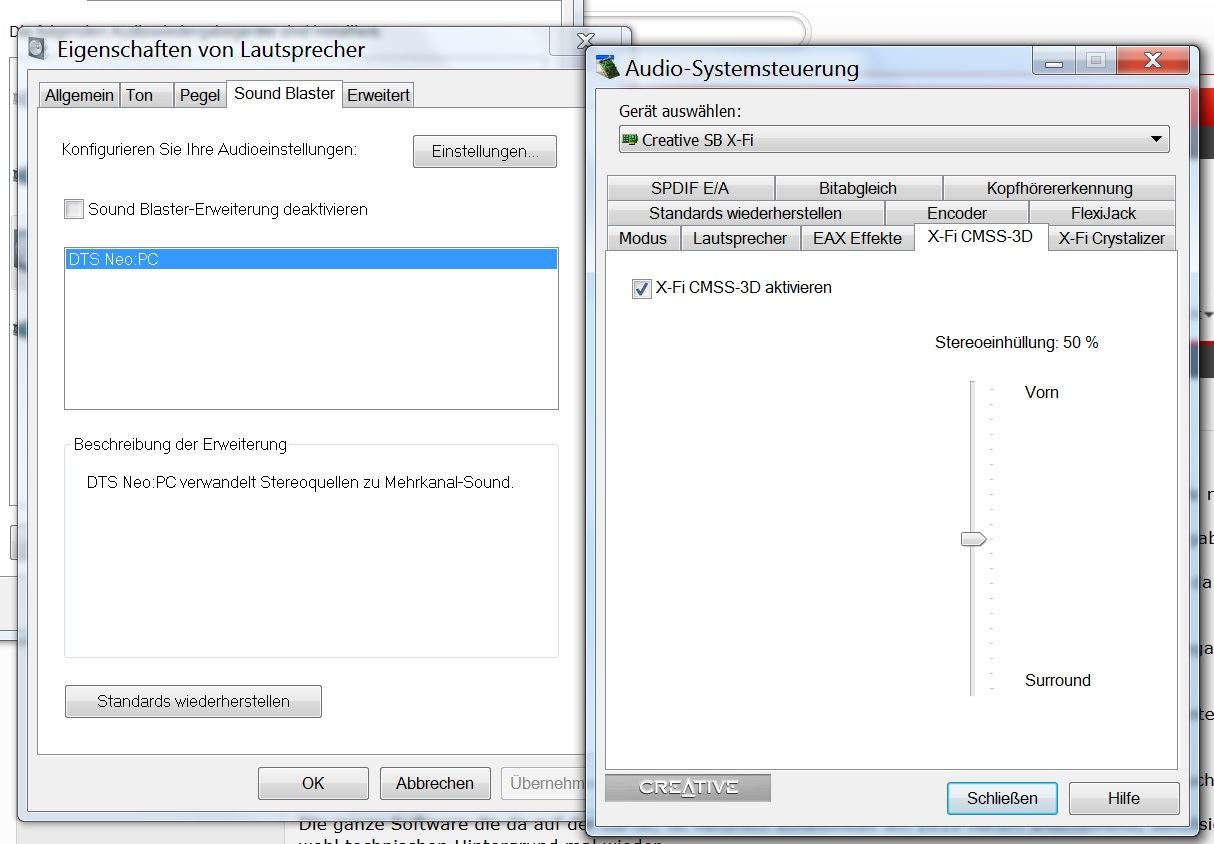Open the X-Fi Crystalizer tab
This screenshot has height=844, width=1214.
[x=1111, y=238]
